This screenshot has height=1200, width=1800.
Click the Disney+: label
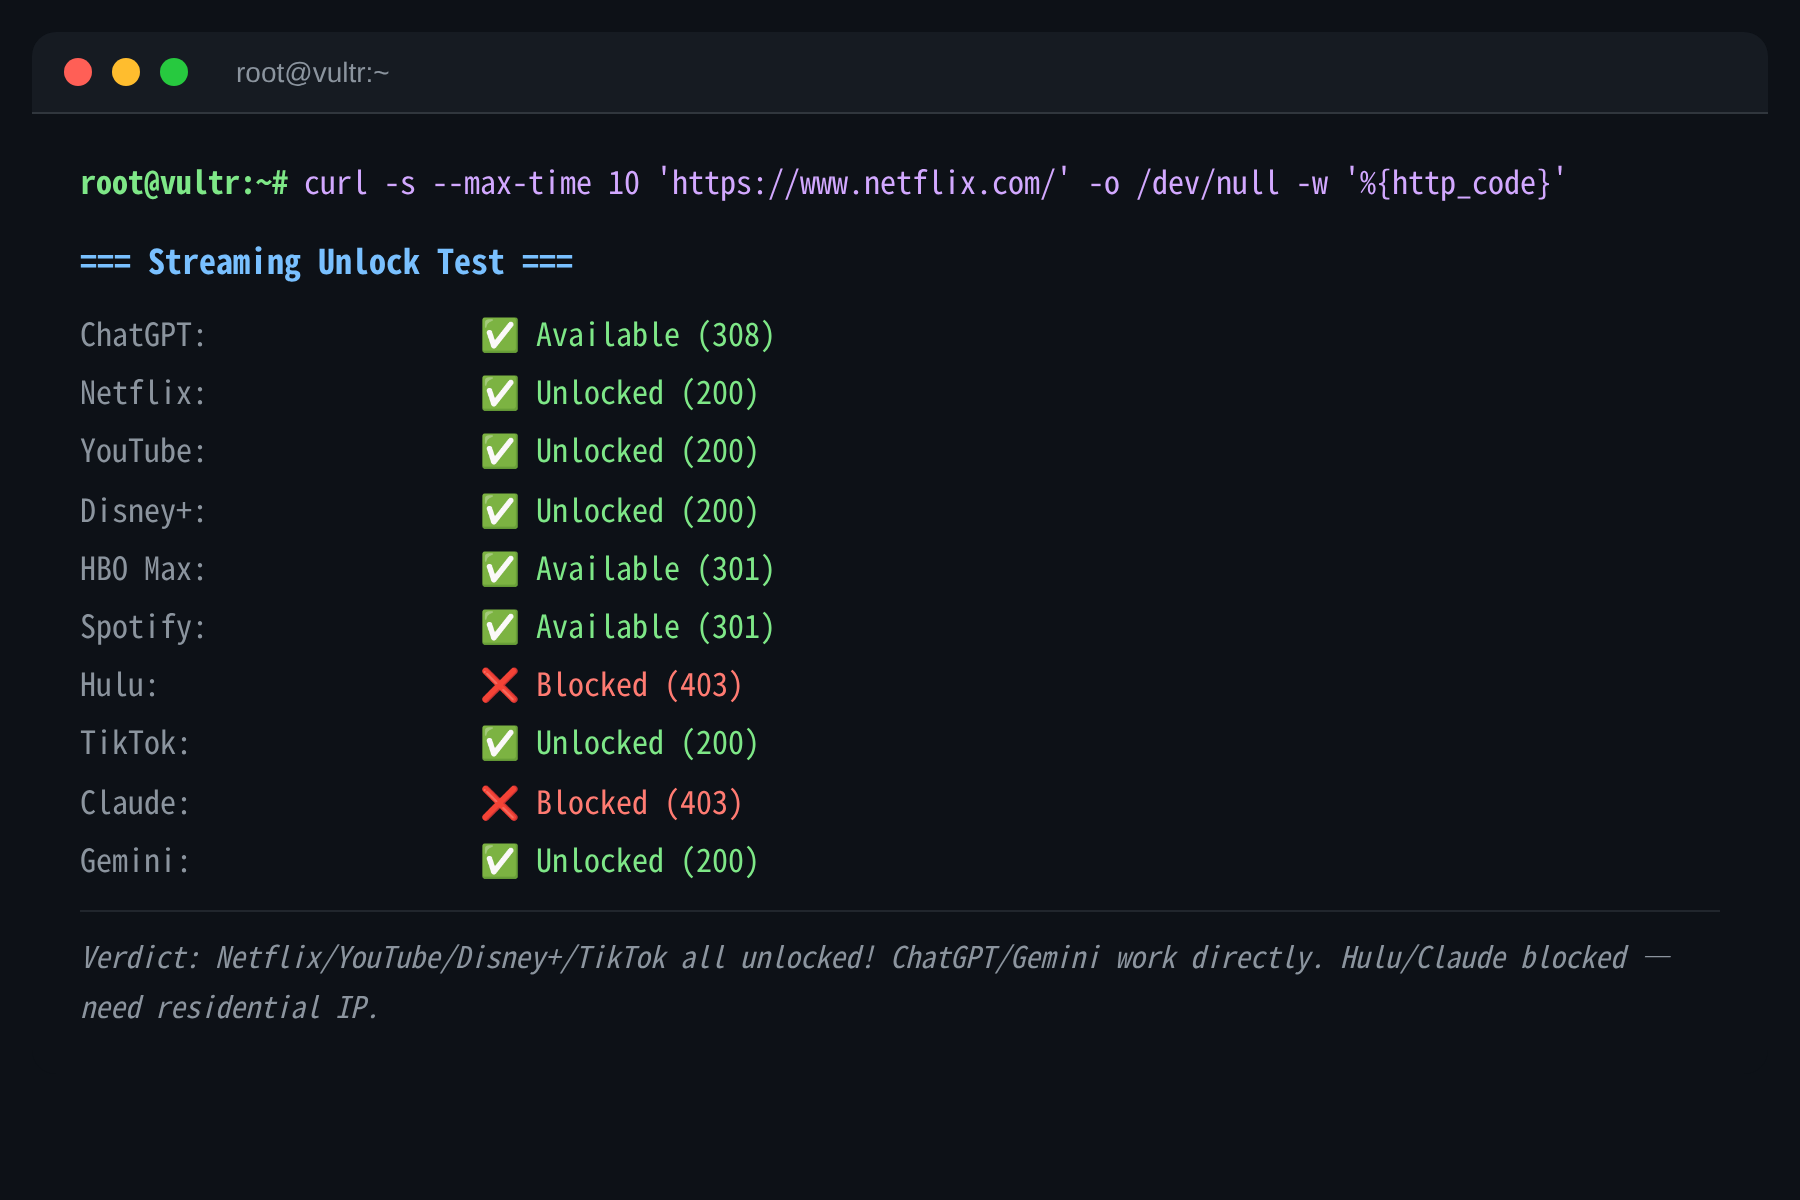[143, 511]
